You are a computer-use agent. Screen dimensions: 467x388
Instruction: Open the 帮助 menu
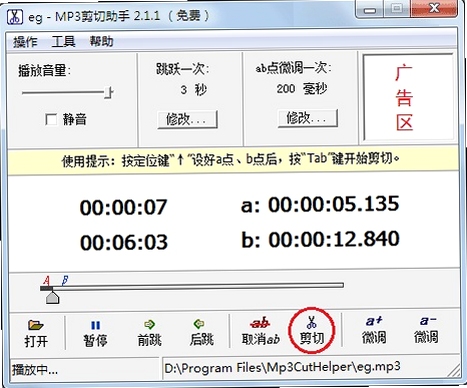[x=102, y=41]
